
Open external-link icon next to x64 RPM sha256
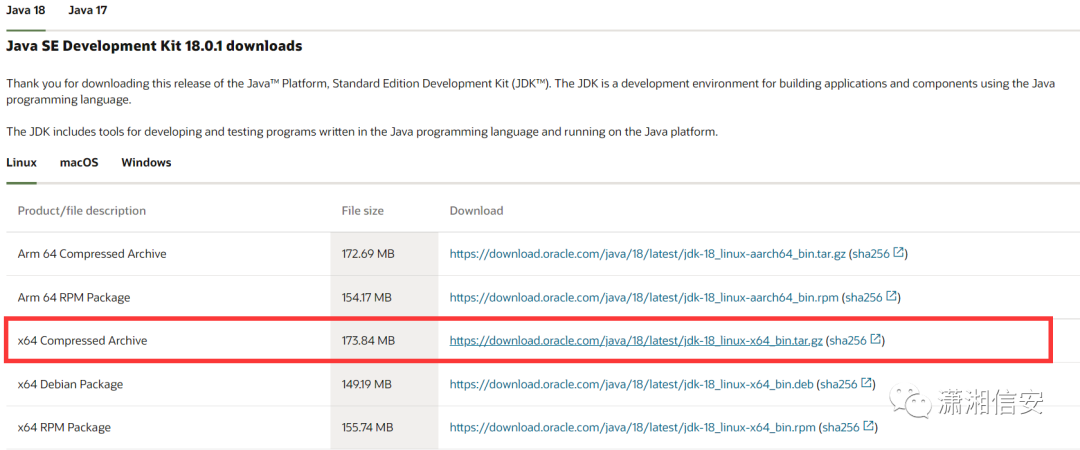869,426
